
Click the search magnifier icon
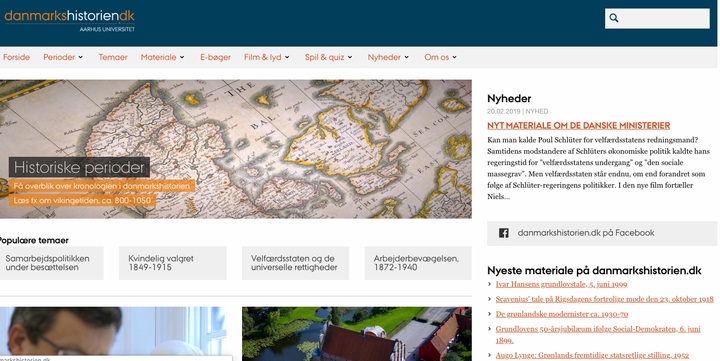click(614, 18)
